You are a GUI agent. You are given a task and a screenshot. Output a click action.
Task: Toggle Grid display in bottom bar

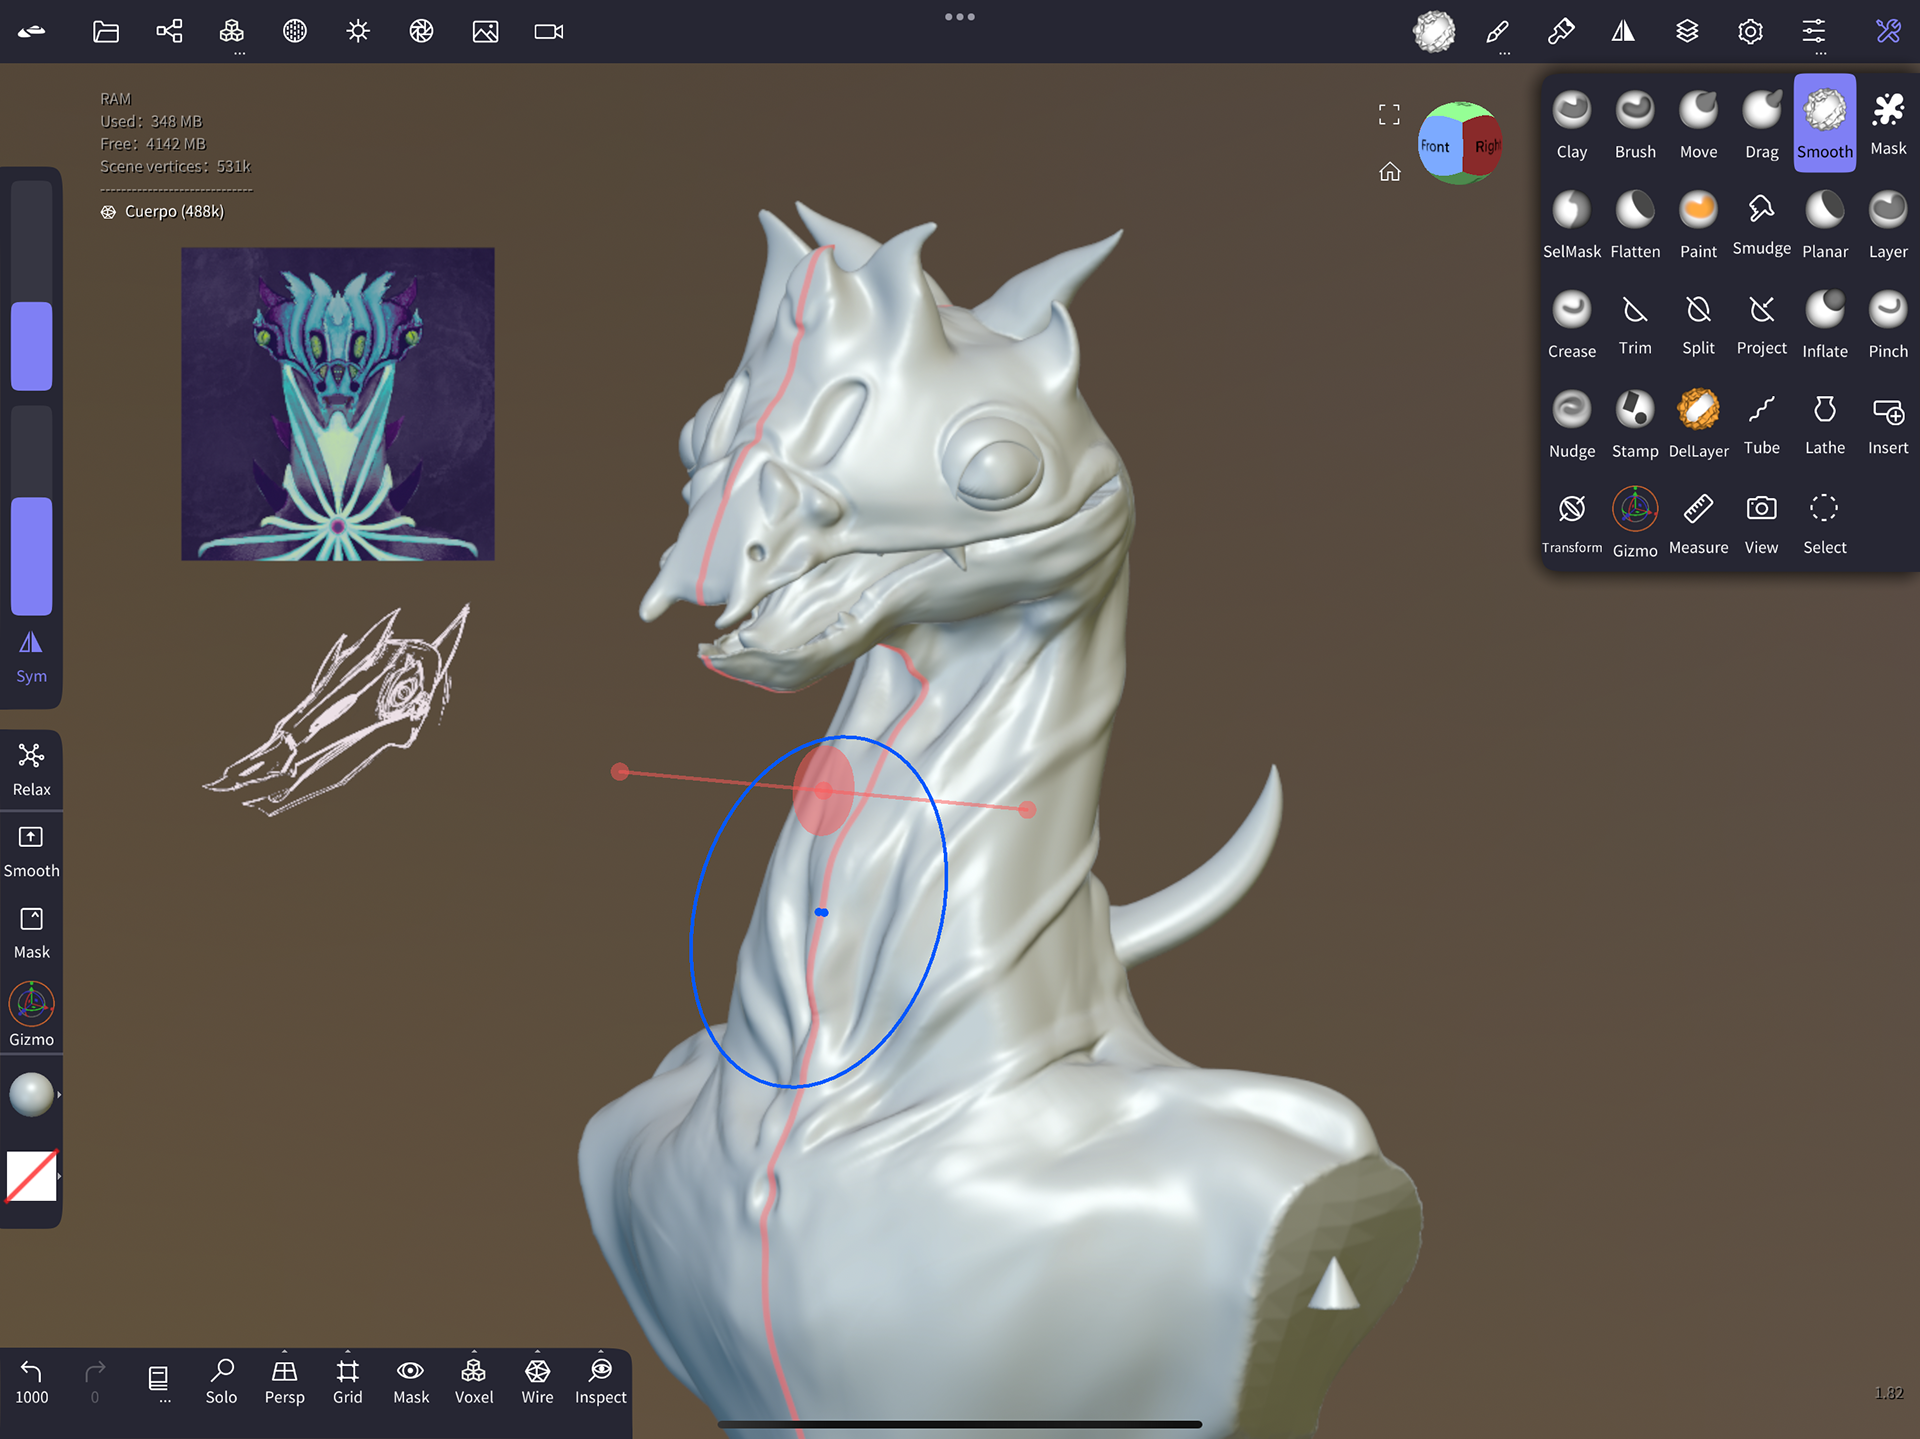[x=347, y=1381]
